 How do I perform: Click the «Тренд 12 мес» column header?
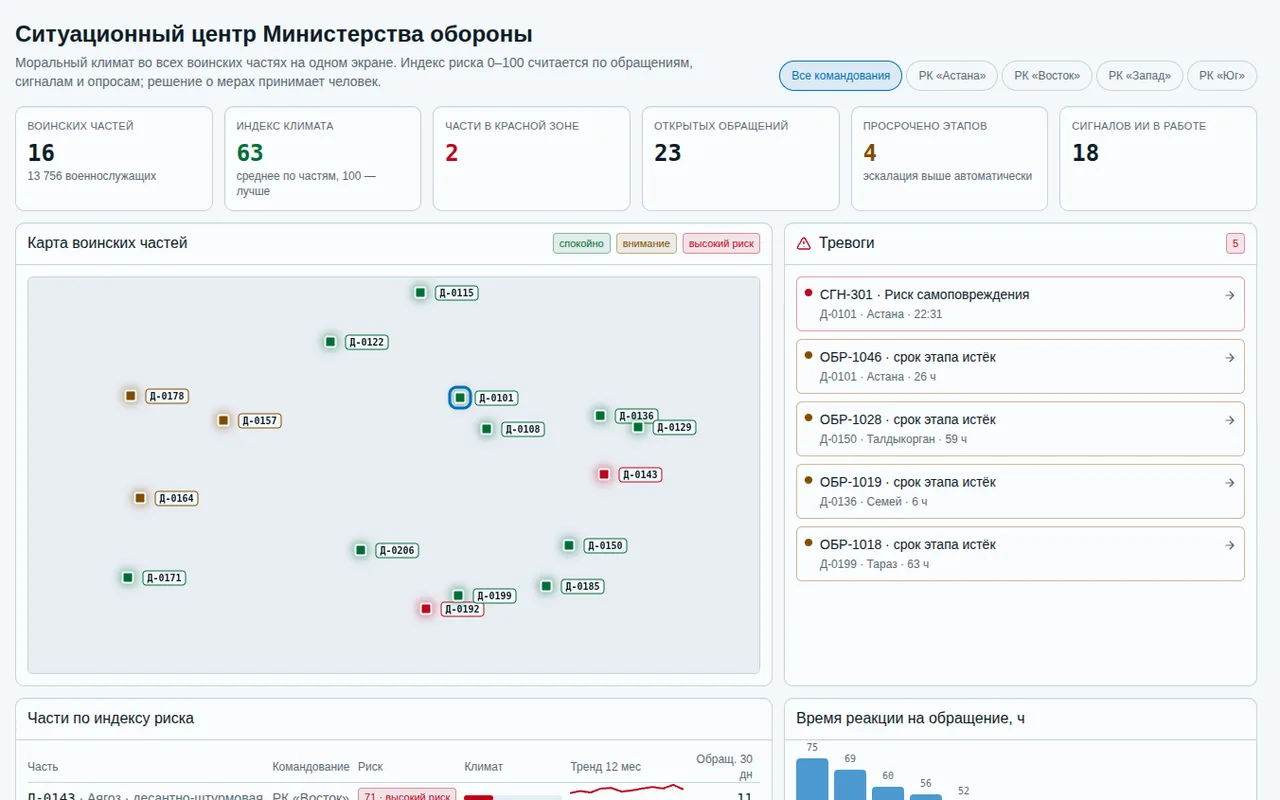pos(606,767)
